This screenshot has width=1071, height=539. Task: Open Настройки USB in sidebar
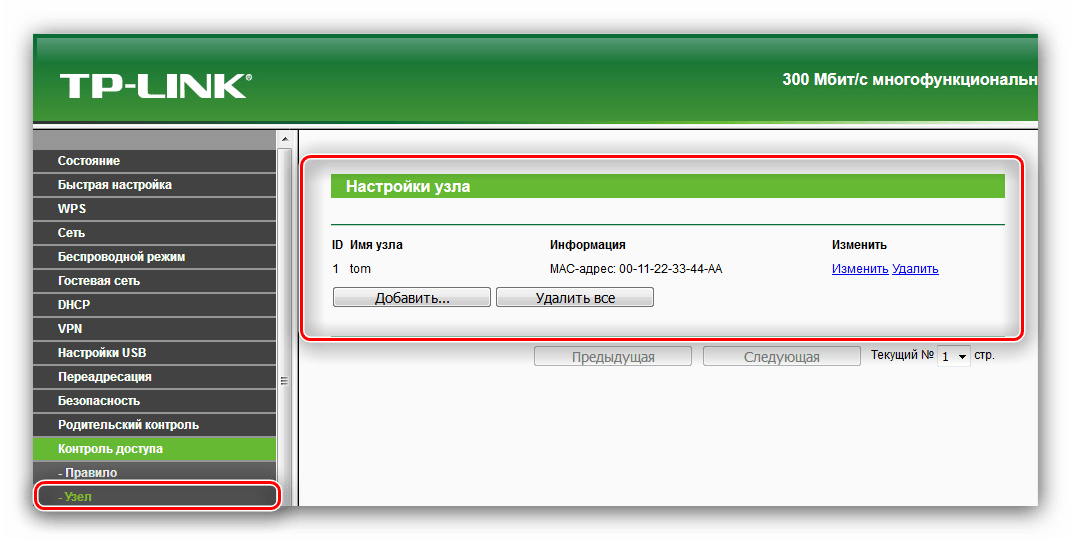(x=102, y=353)
